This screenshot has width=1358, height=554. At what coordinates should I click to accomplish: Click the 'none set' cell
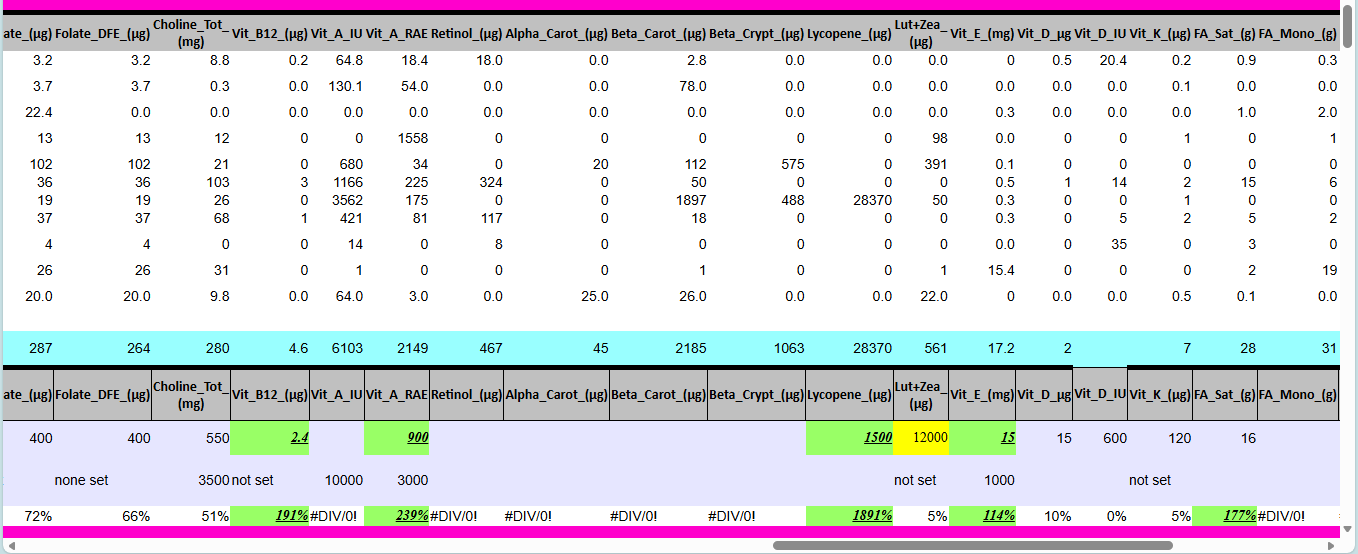[x=82, y=480]
